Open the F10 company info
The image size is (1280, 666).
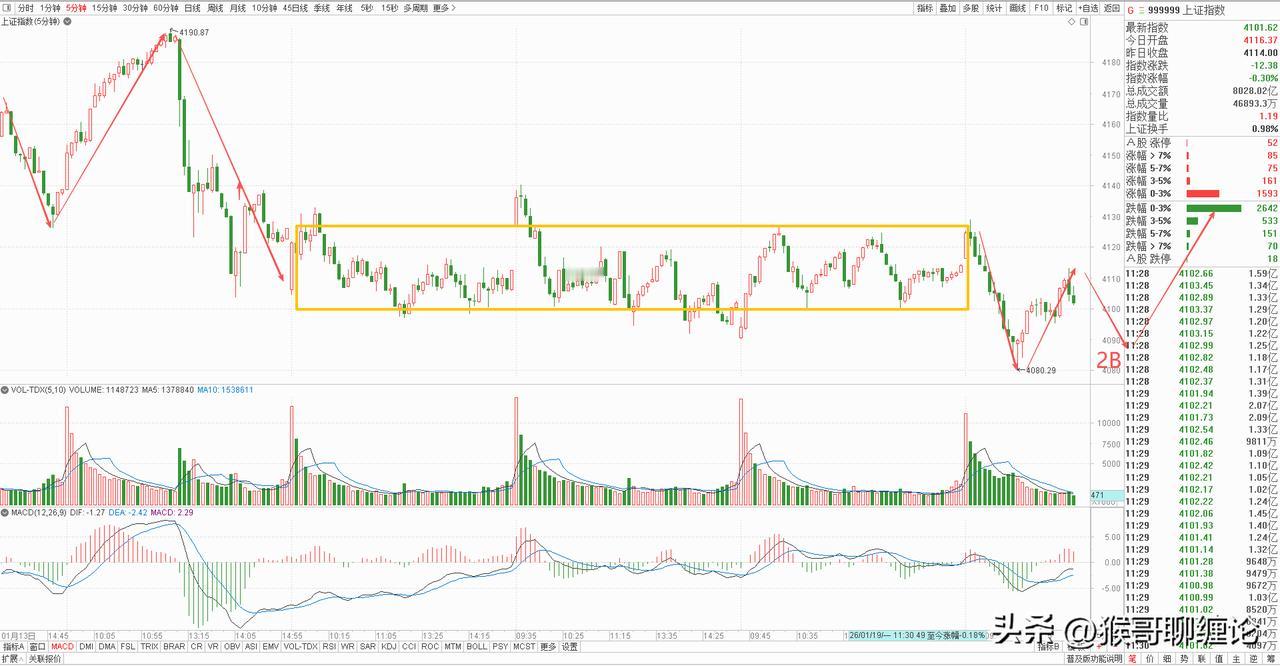[1041, 8]
